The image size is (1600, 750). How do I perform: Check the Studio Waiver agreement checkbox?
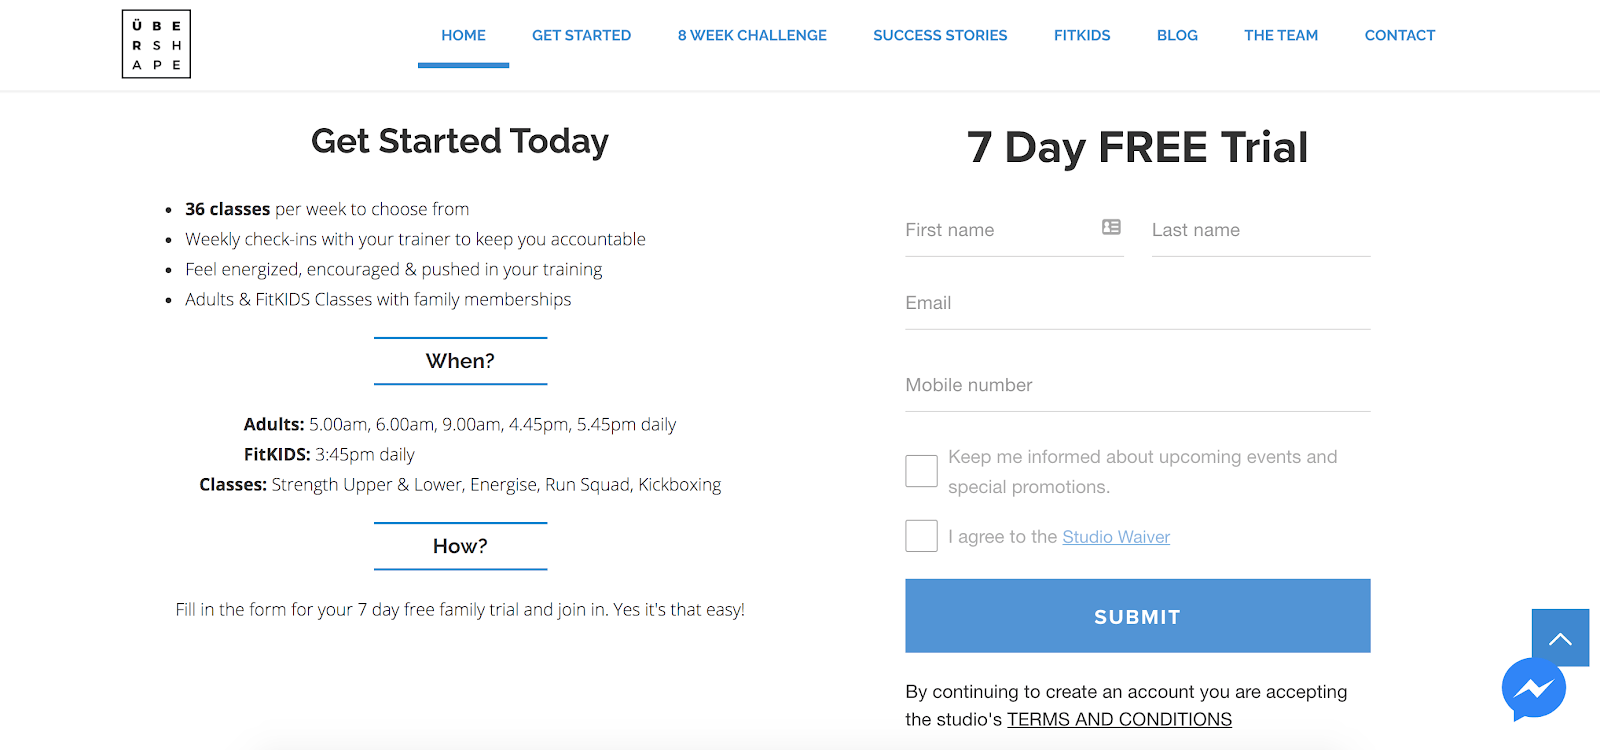click(x=920, y=536)
